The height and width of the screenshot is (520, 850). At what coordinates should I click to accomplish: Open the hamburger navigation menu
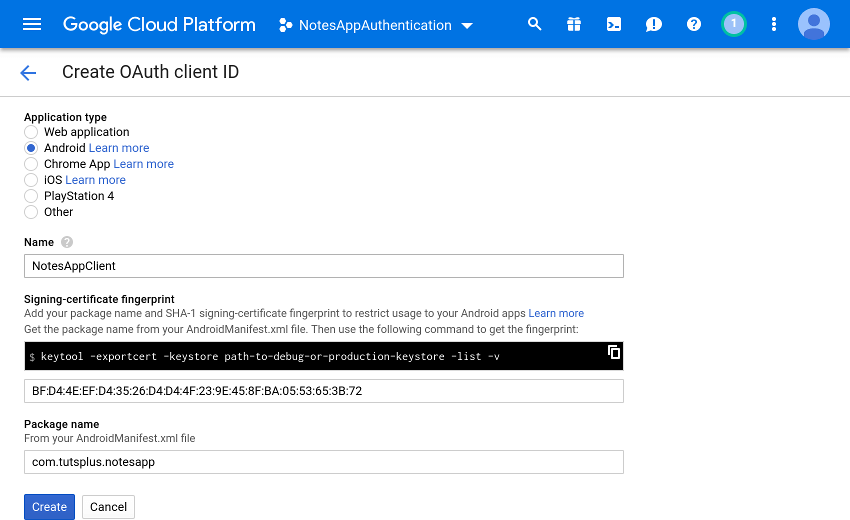(x=32, y=24)
